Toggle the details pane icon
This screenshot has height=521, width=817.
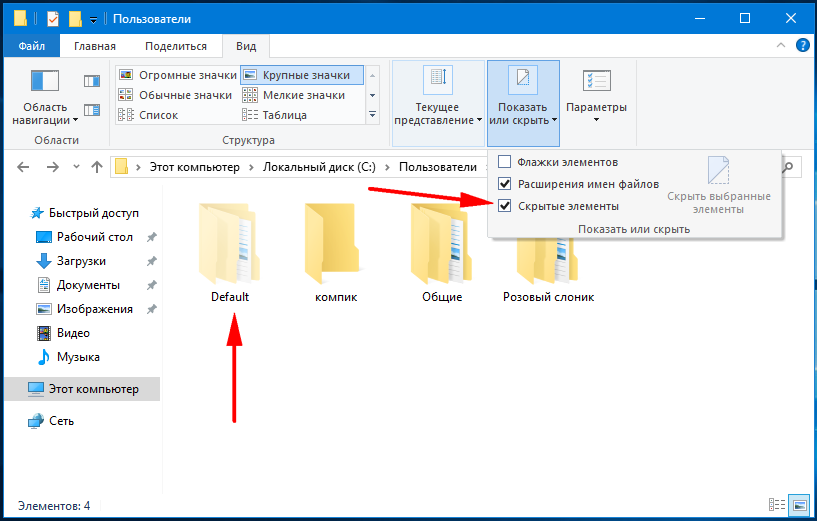point(92,110)
